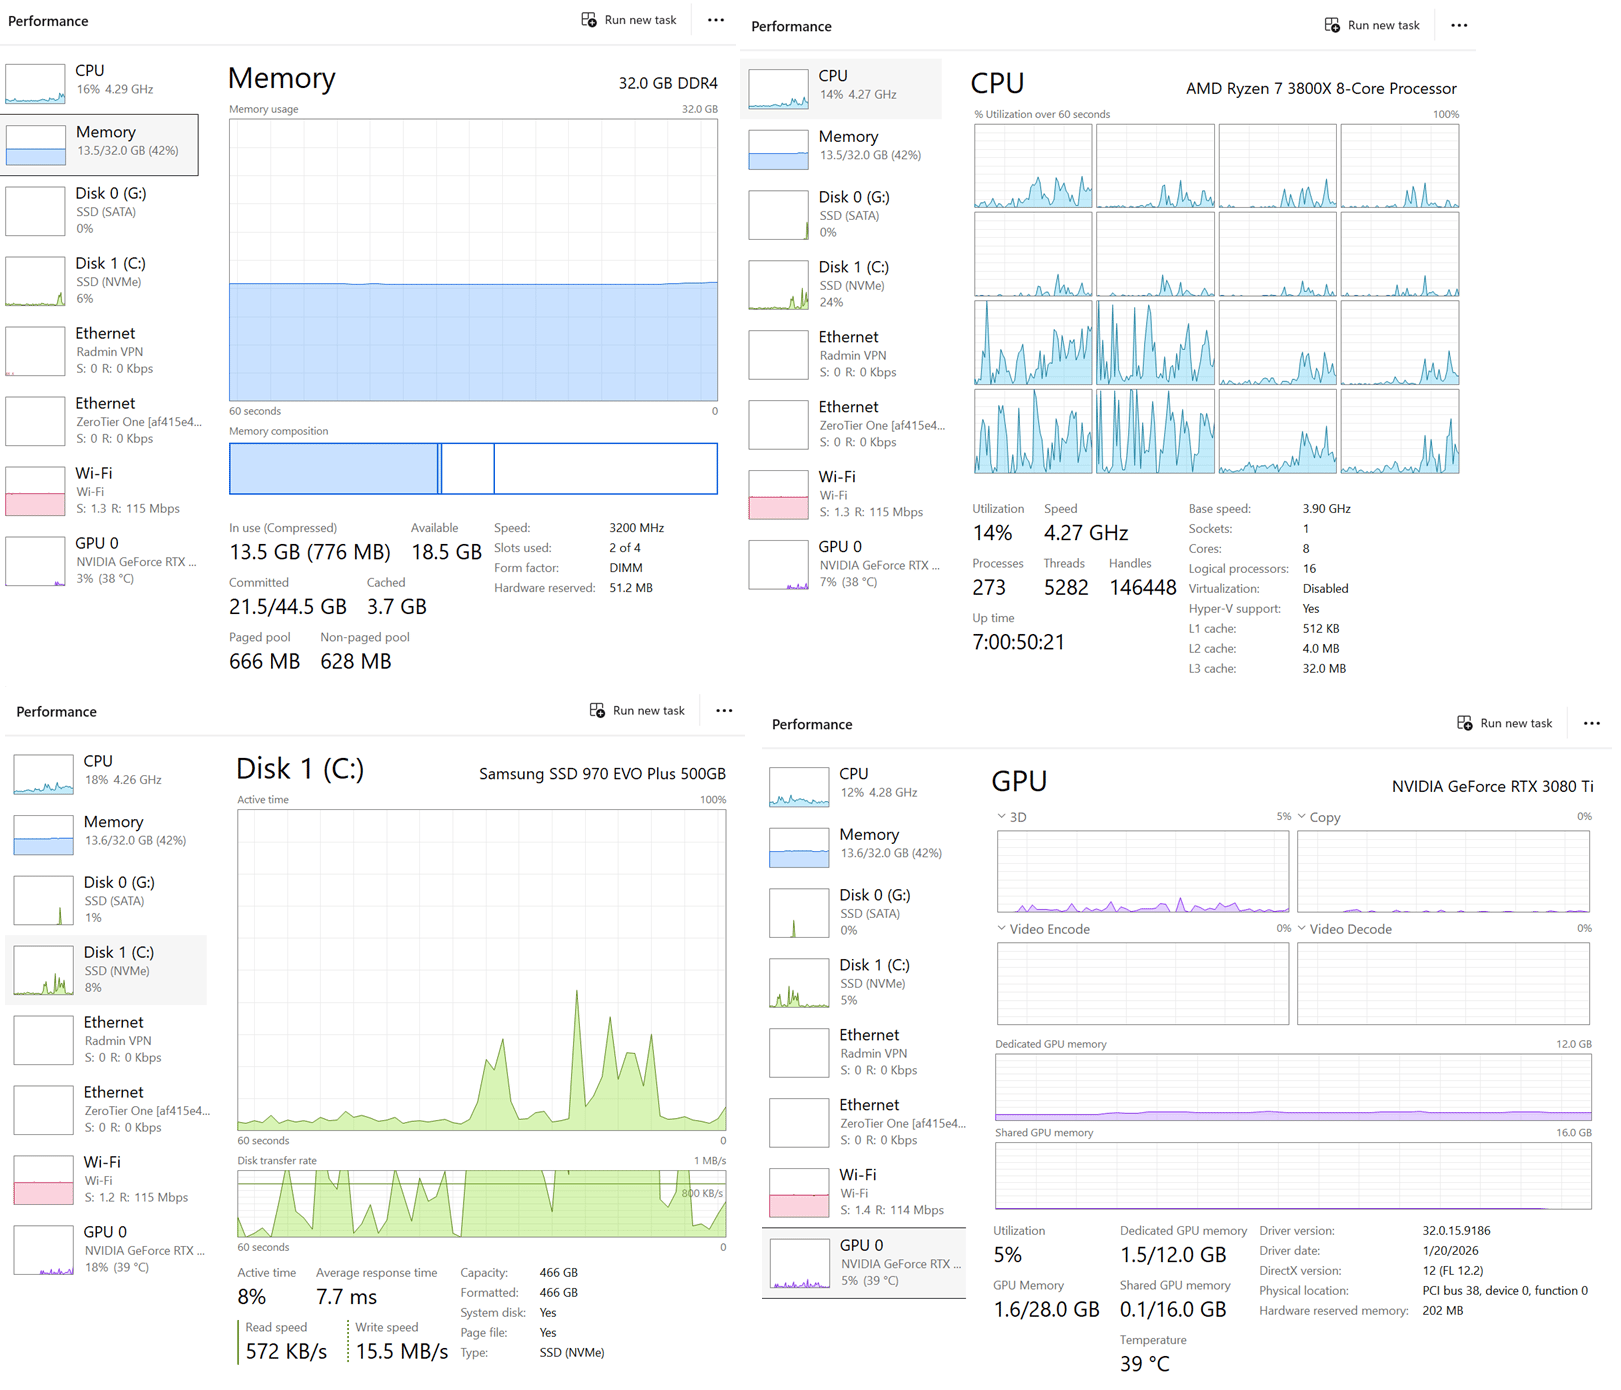Select Disk 1 (C:) in the GPU window sidebar
Screen dimensions: 1621x1390
(x=864, y=982)
